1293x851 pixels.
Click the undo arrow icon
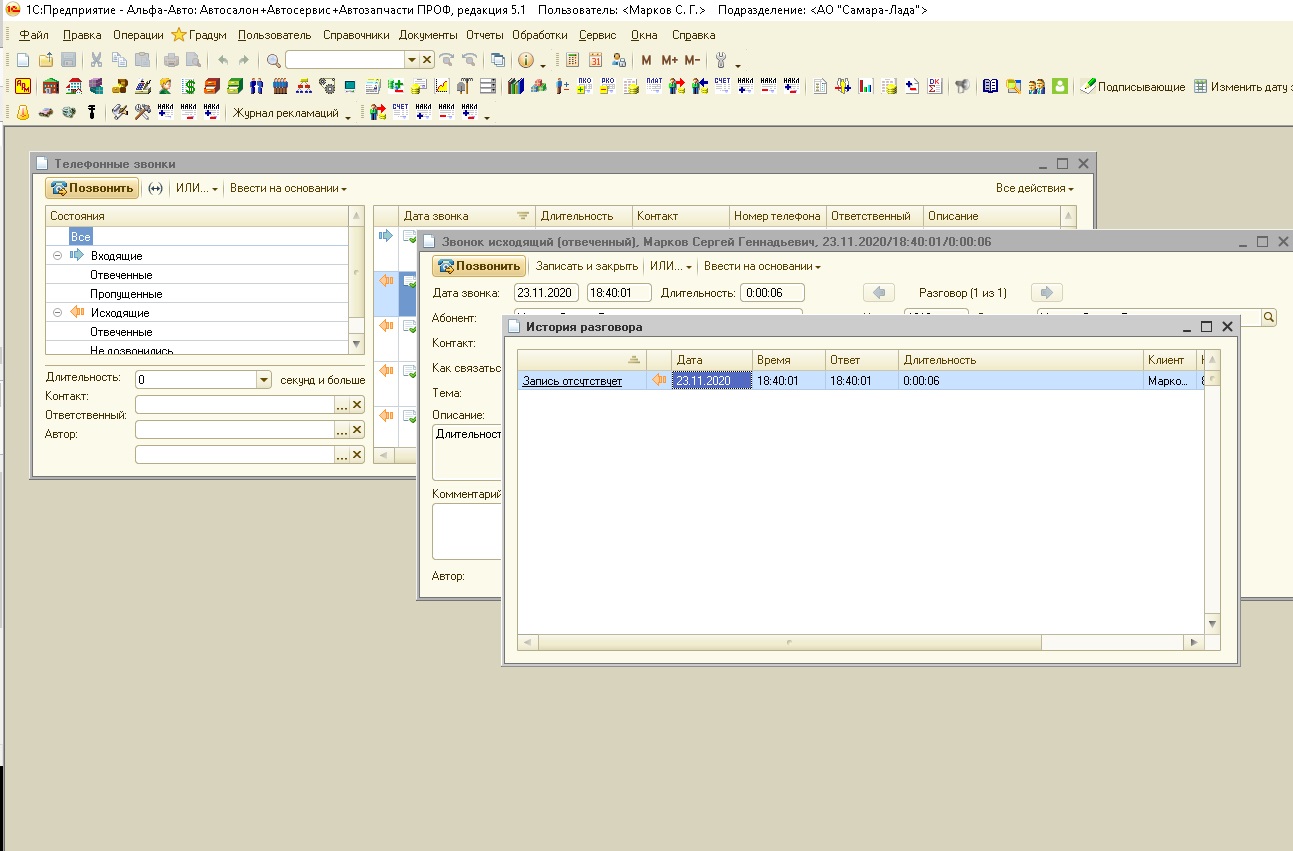tap(222, 60)
